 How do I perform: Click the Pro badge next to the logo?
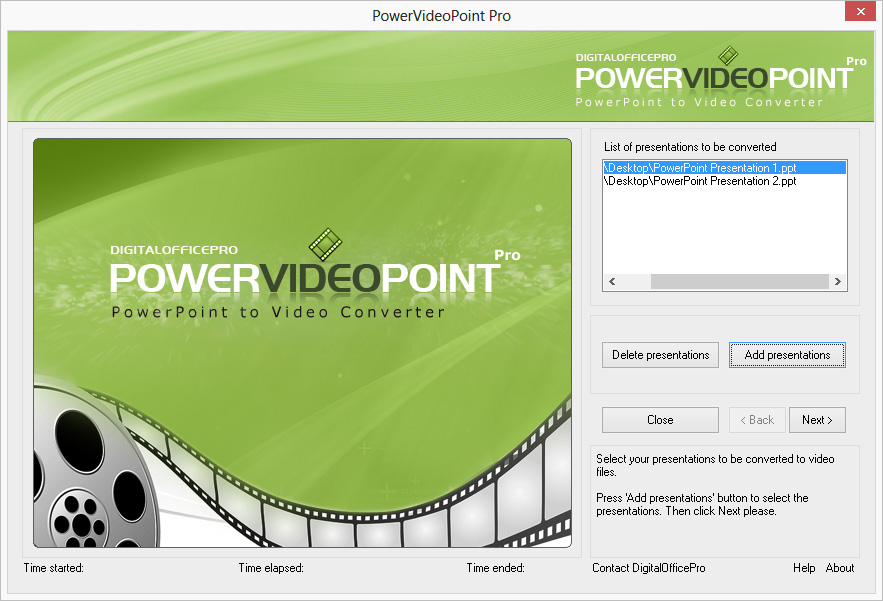click(x=856, y=61)
